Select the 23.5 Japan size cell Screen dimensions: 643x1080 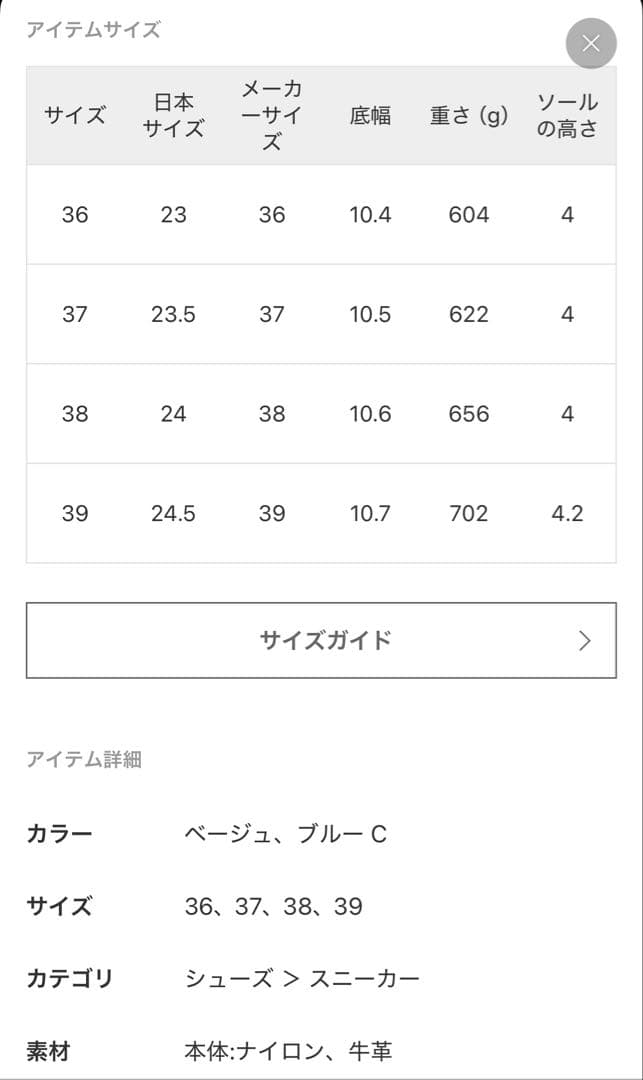[173, 314]
